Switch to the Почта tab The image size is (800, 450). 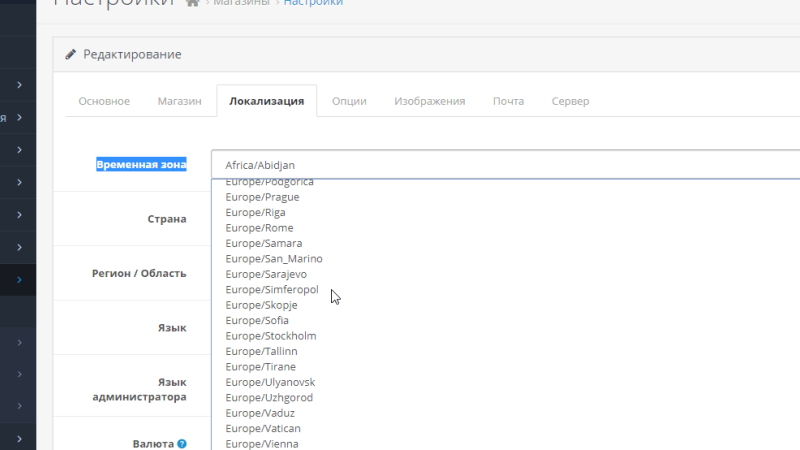(508, 101)
